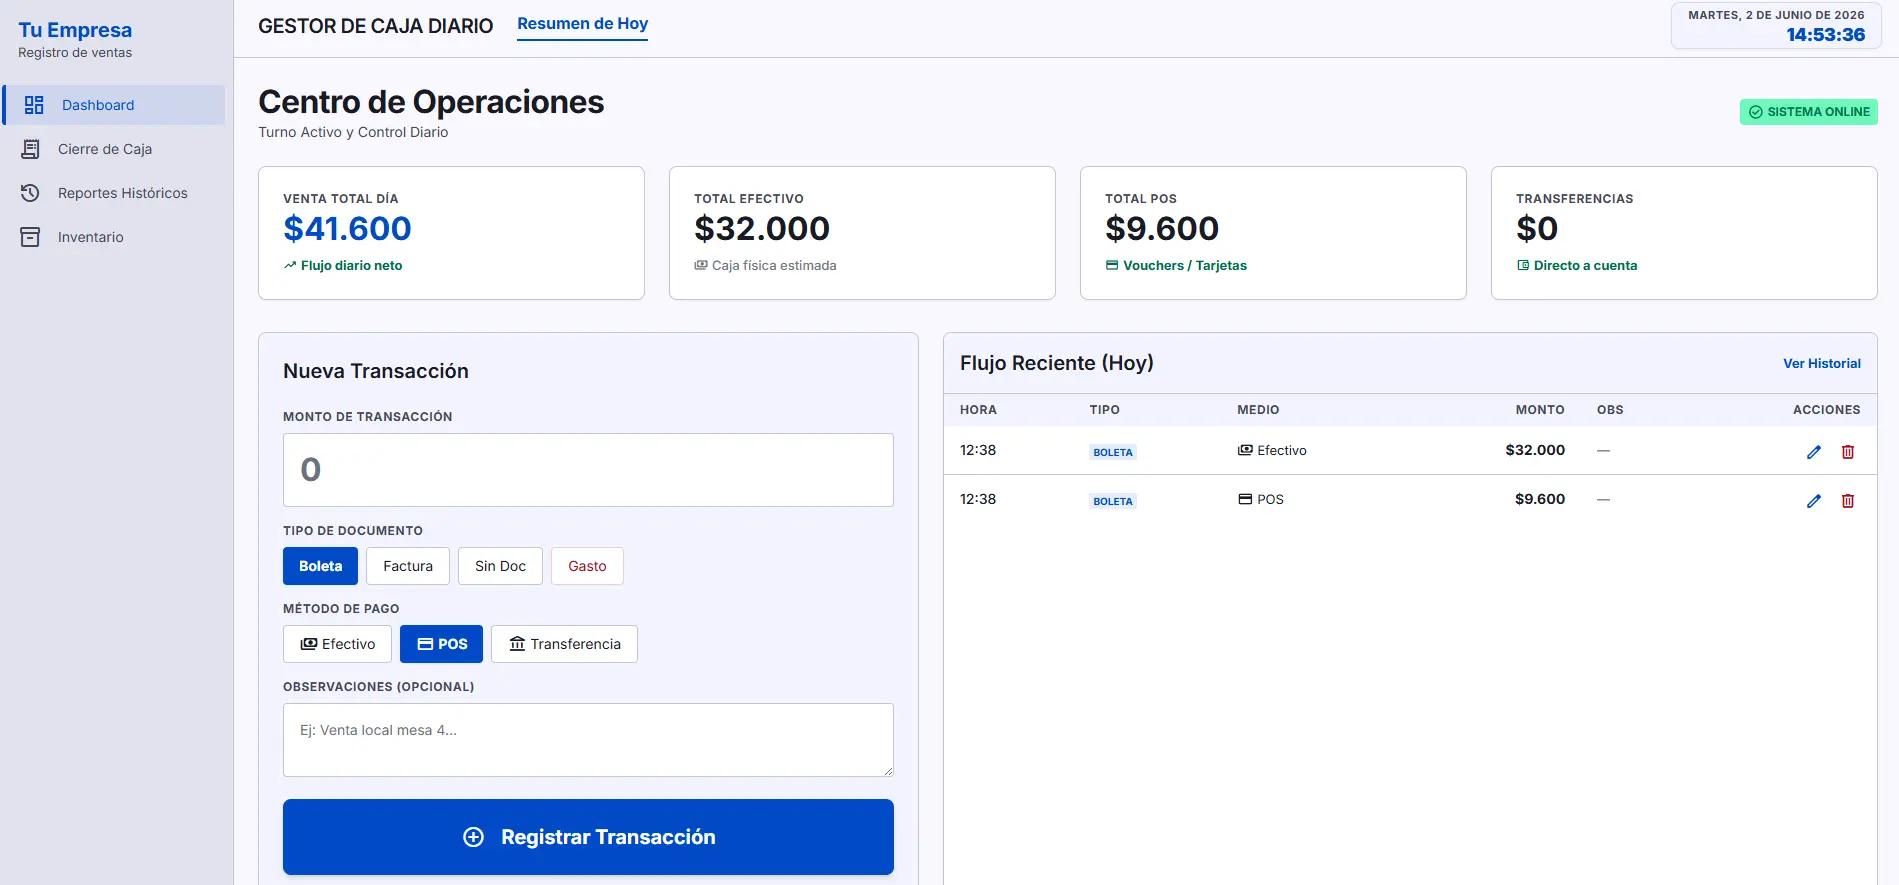1899x885 pixels.
Task: Navigate to Inventario
Action: click(114, 237)
